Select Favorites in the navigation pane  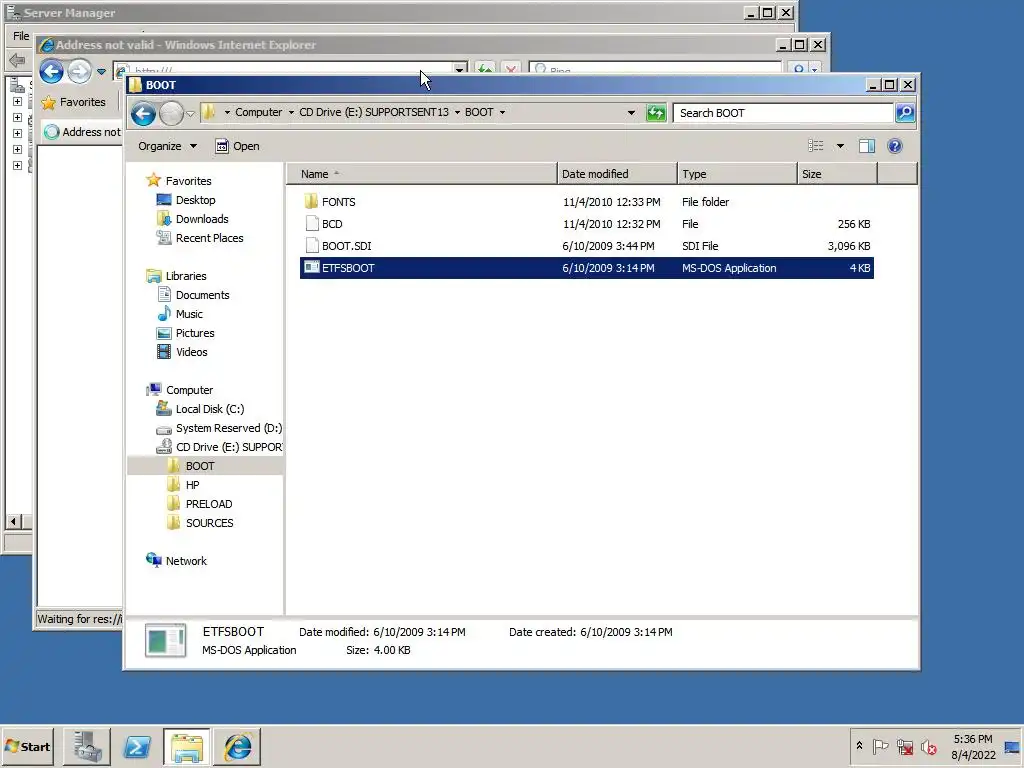click(188, 181)
